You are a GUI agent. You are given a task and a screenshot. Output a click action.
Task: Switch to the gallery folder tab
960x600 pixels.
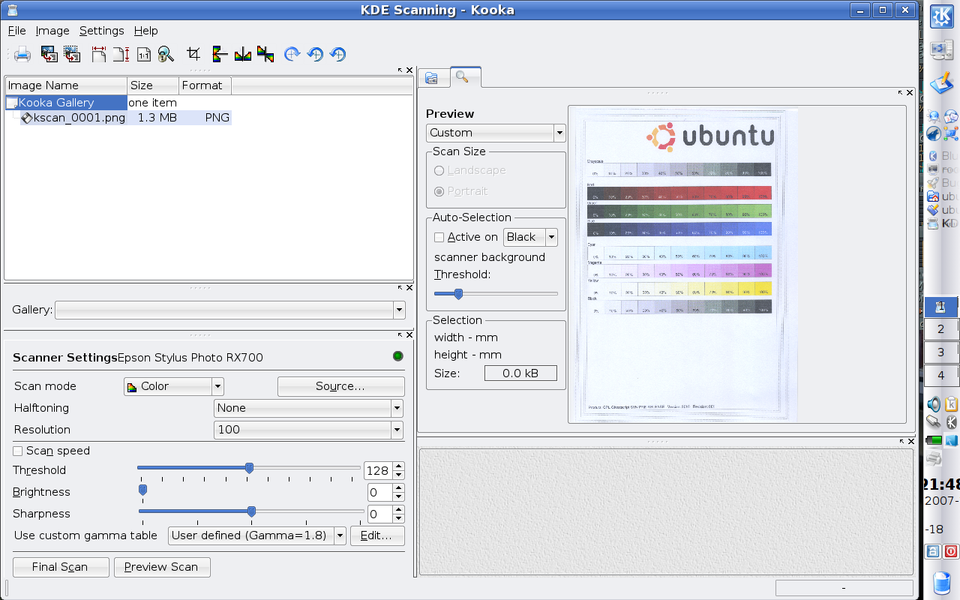tap(432, 78)
